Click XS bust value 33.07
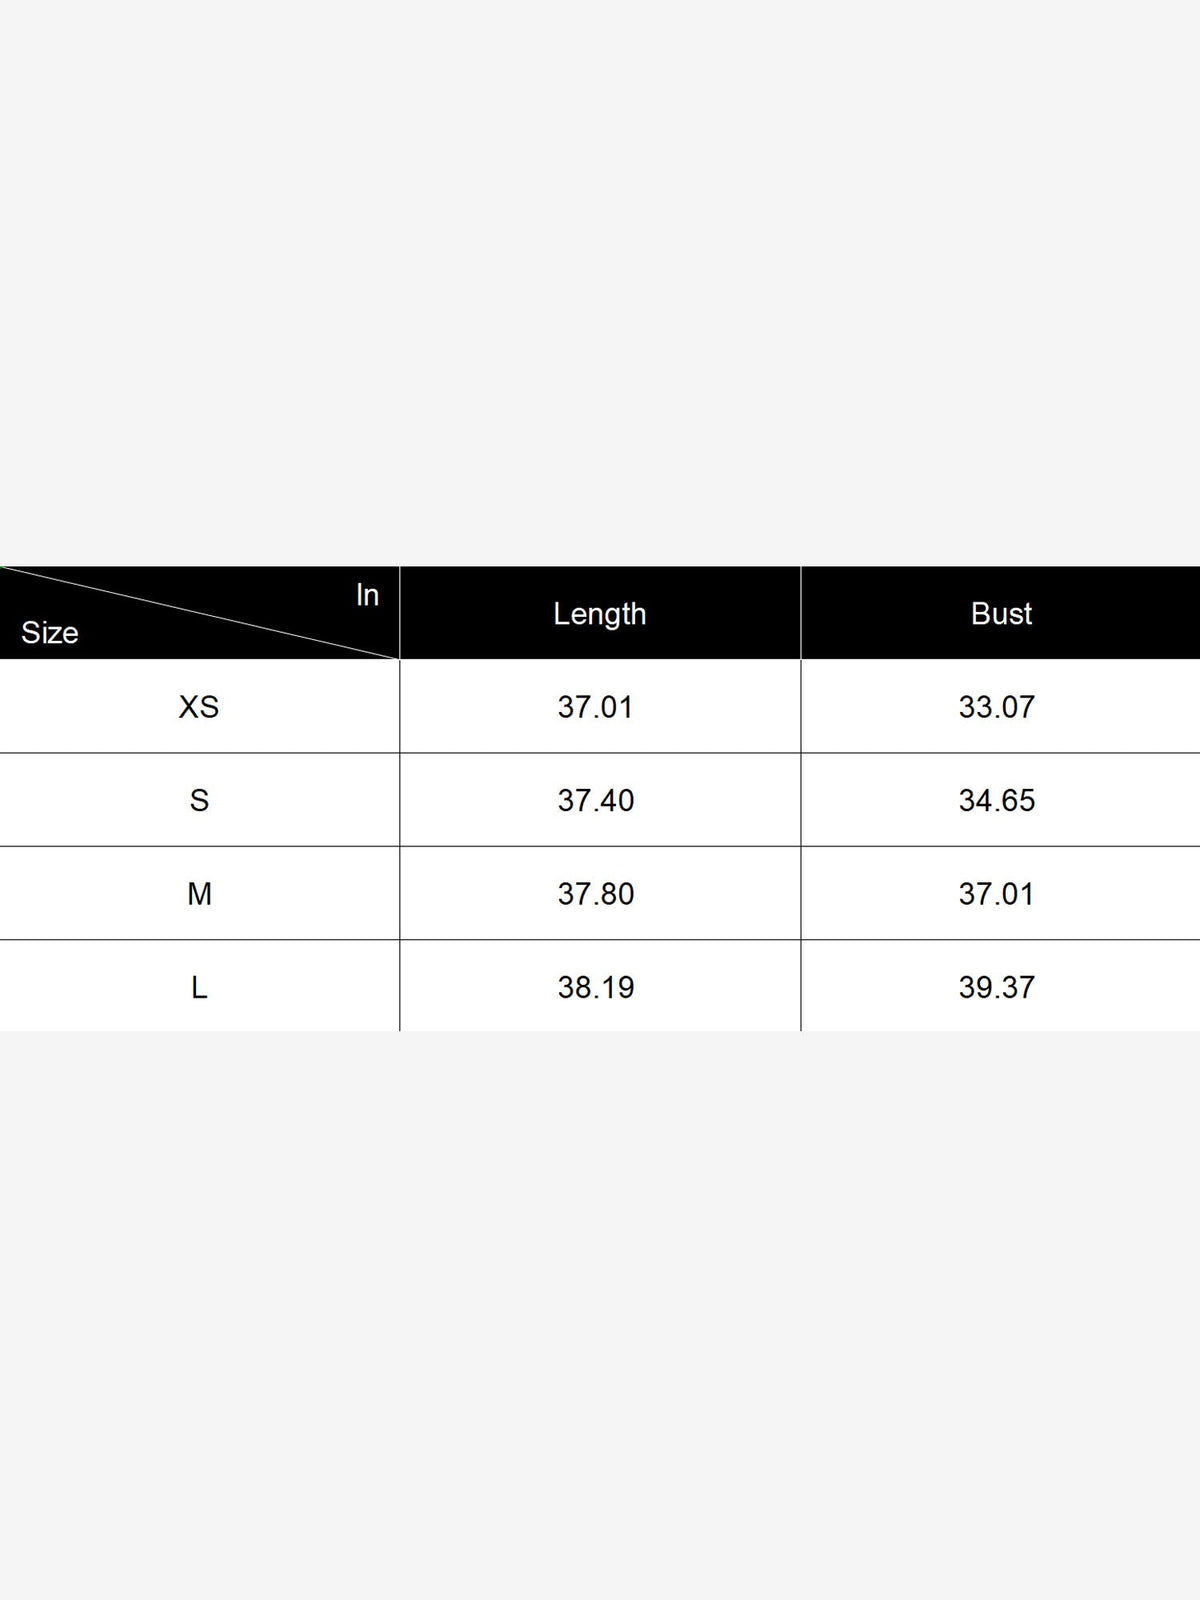This screenshot has height=1600, width=1200. [997, 707]
